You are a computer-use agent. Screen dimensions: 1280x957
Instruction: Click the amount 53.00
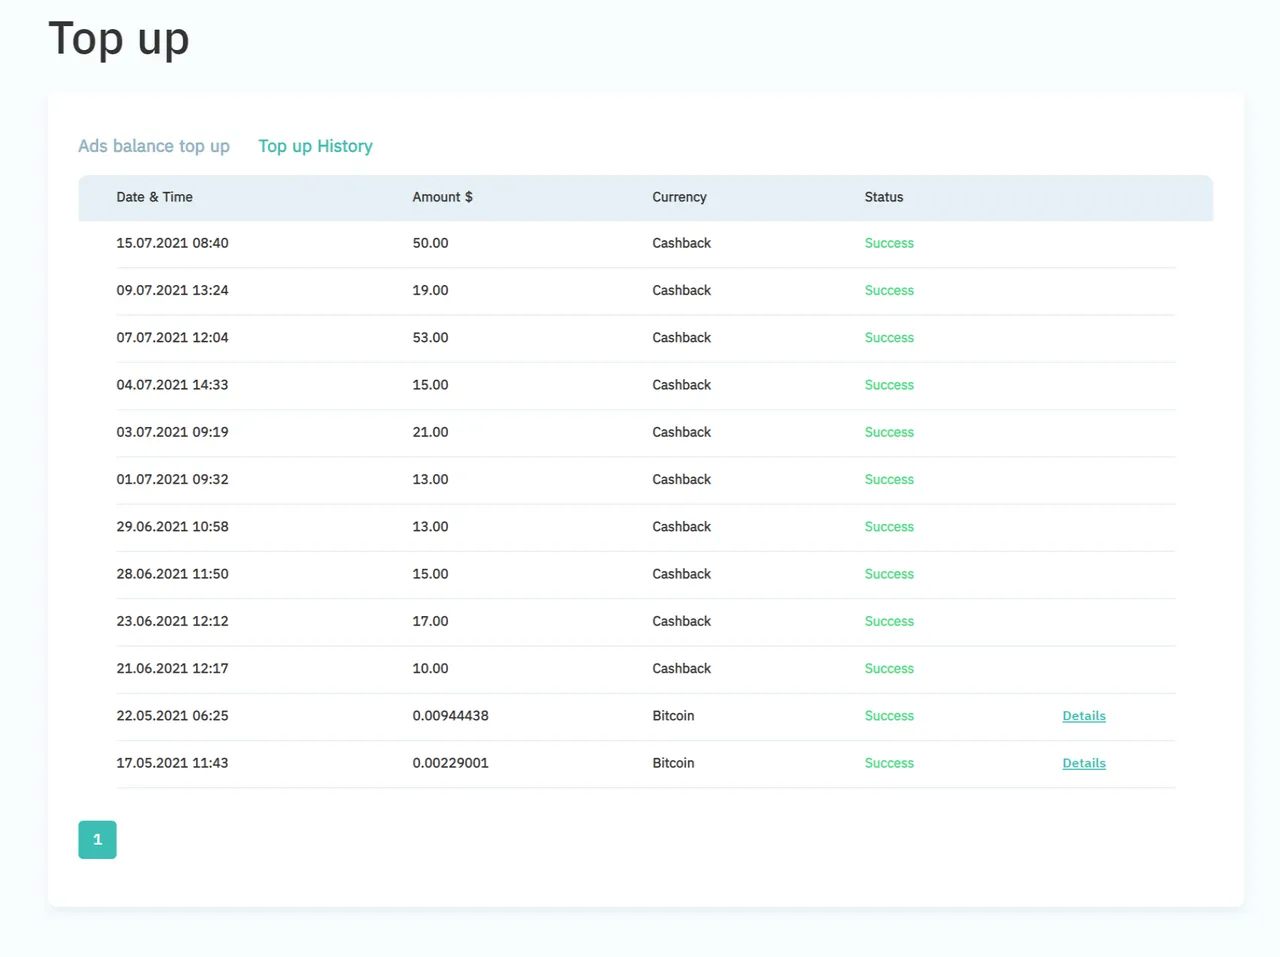pyautogui.click(x=430, y=337)
